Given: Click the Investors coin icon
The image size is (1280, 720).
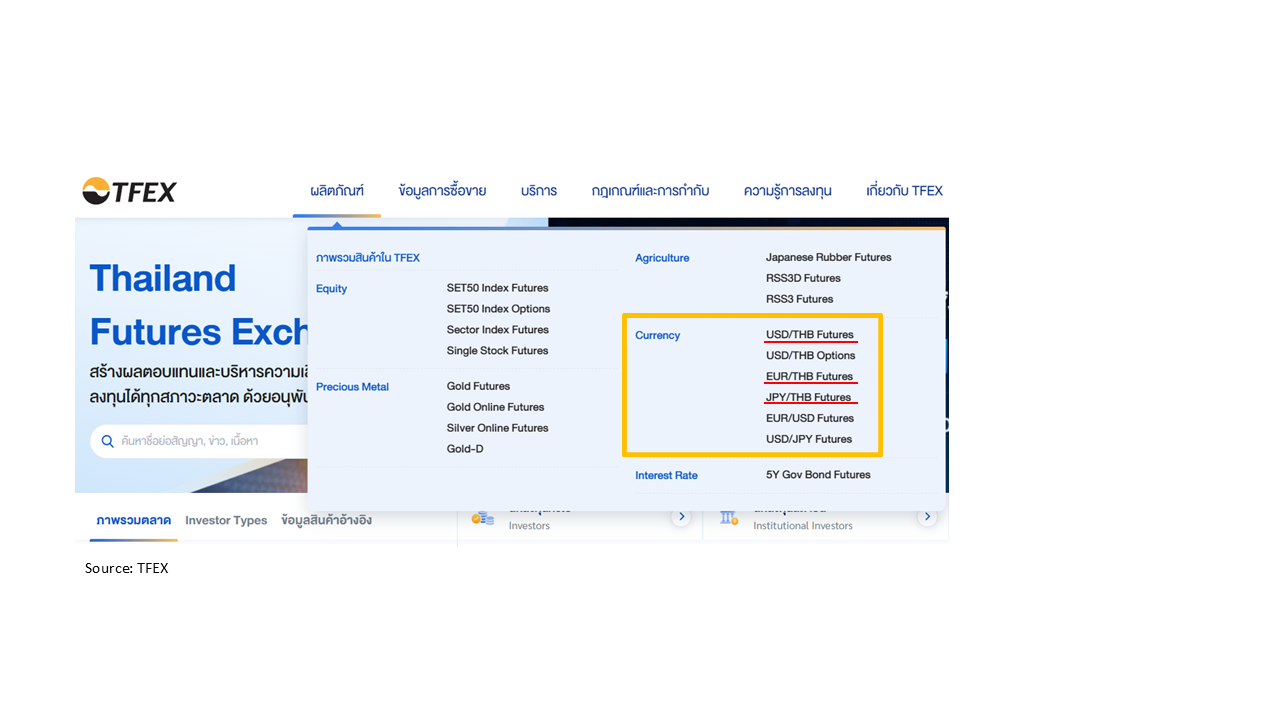Looking at the screenshot, I should coord(483,518).
